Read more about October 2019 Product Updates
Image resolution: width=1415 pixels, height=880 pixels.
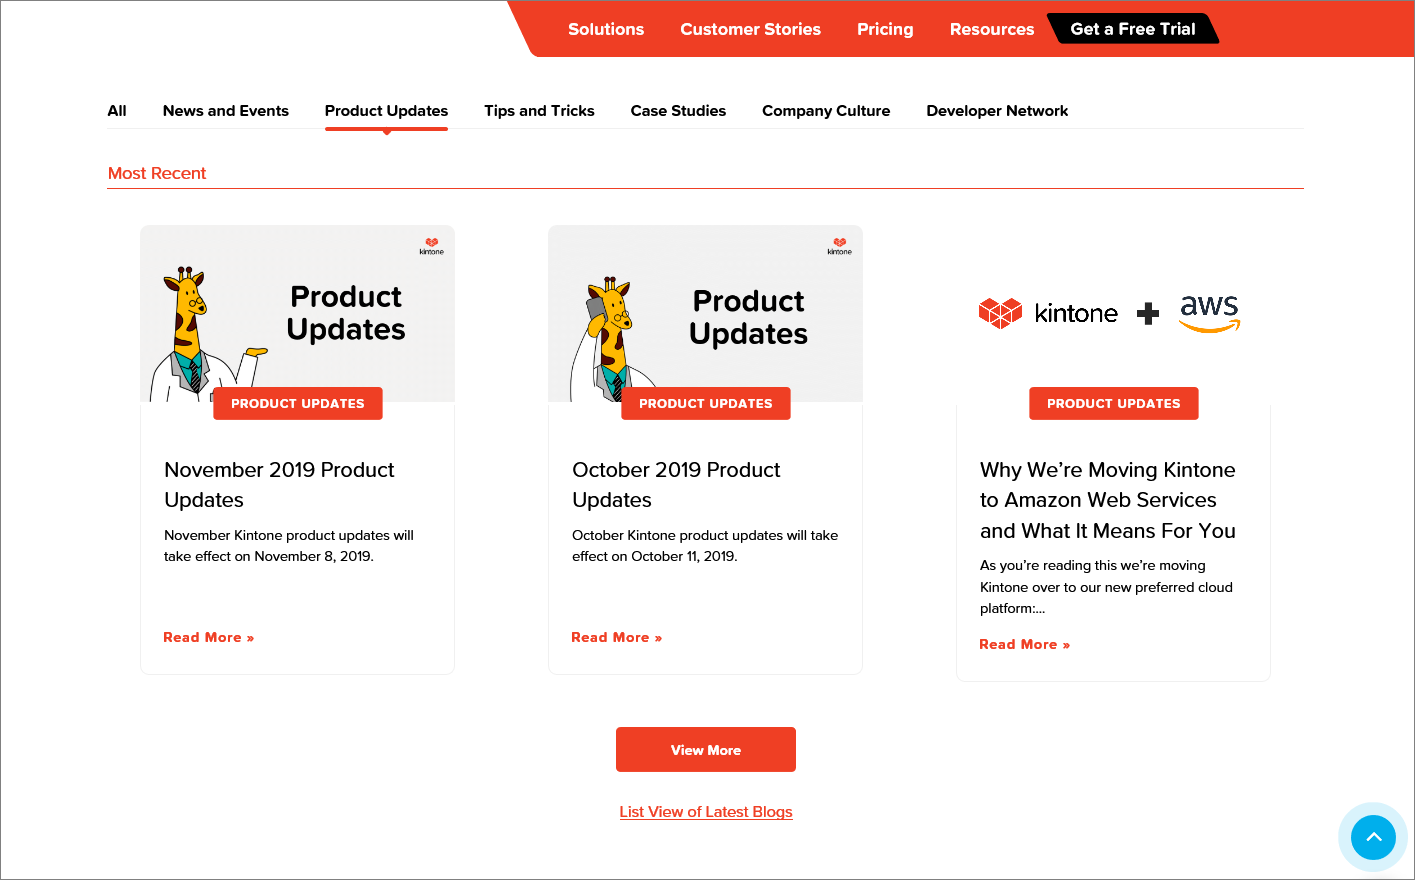click(616, 637)
